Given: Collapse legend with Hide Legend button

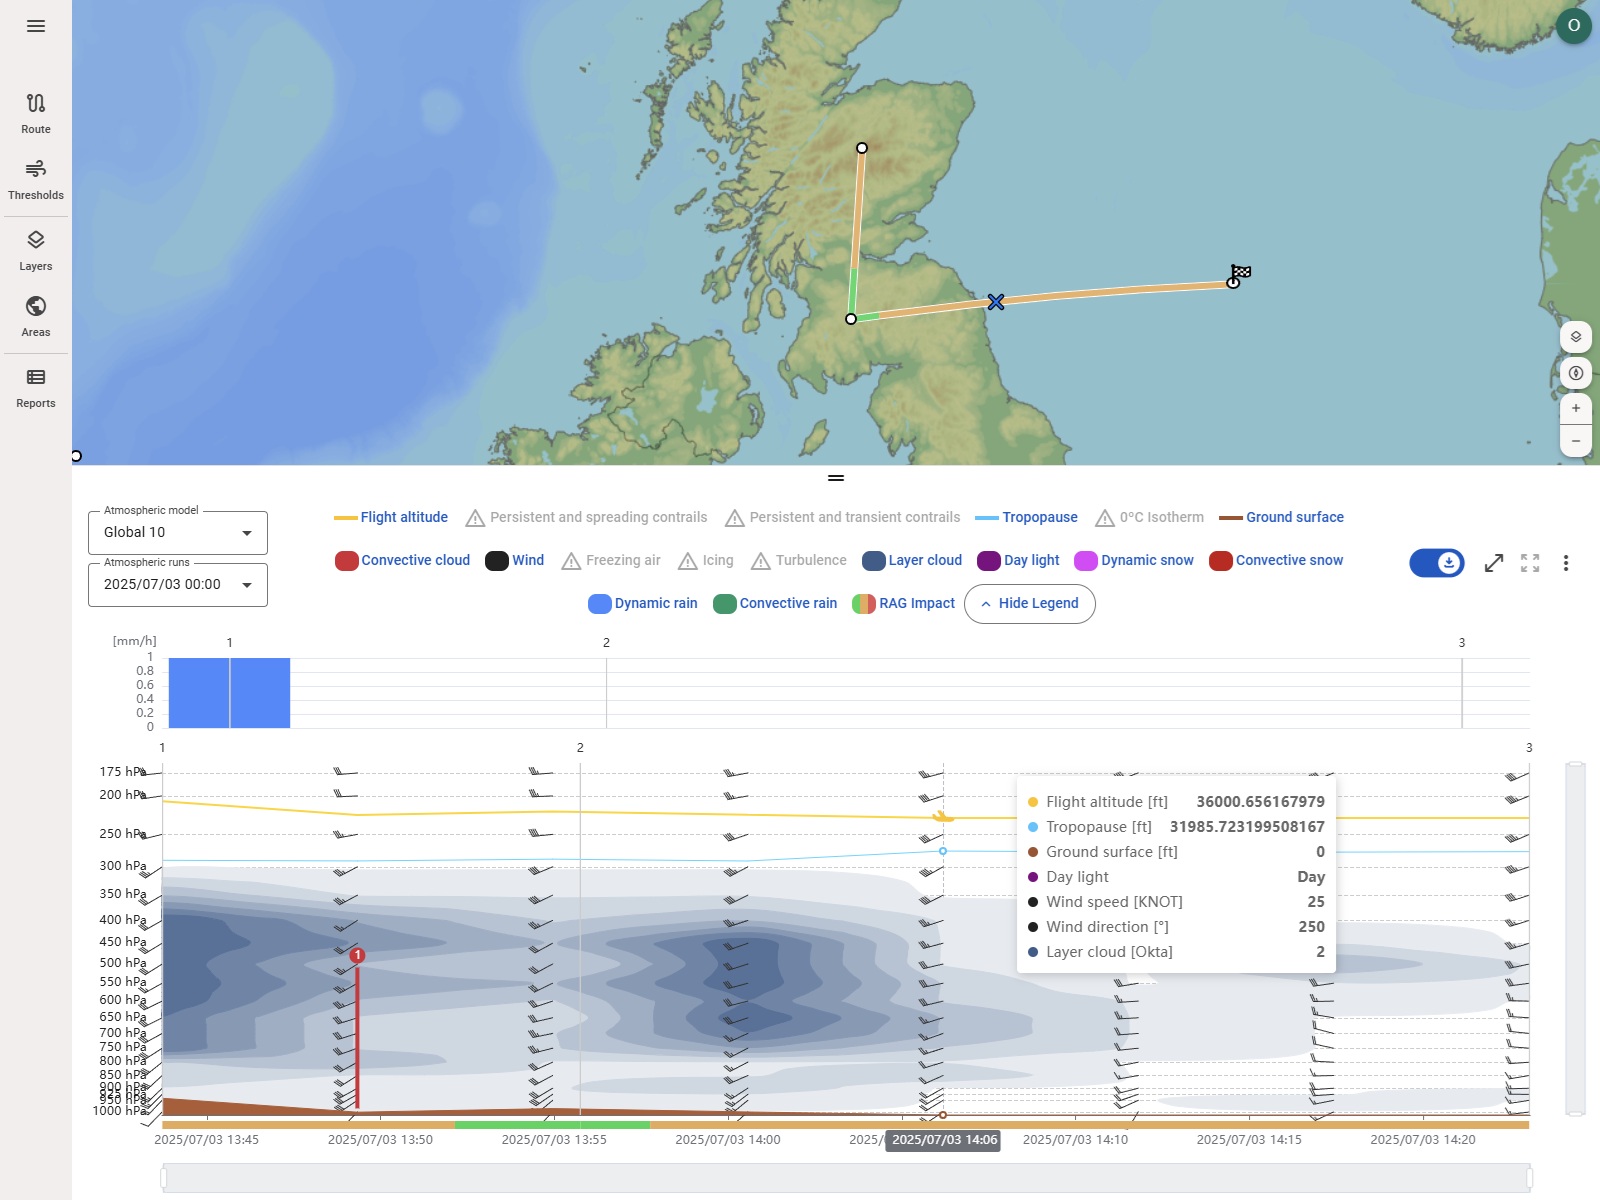Looking at the screenshot, I should pos(1029,604).
